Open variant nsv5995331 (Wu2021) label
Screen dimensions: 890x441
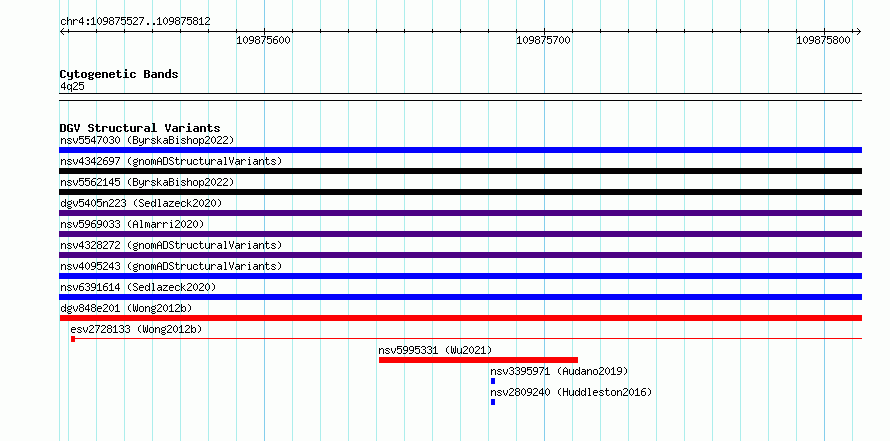[x=435, y=350]
